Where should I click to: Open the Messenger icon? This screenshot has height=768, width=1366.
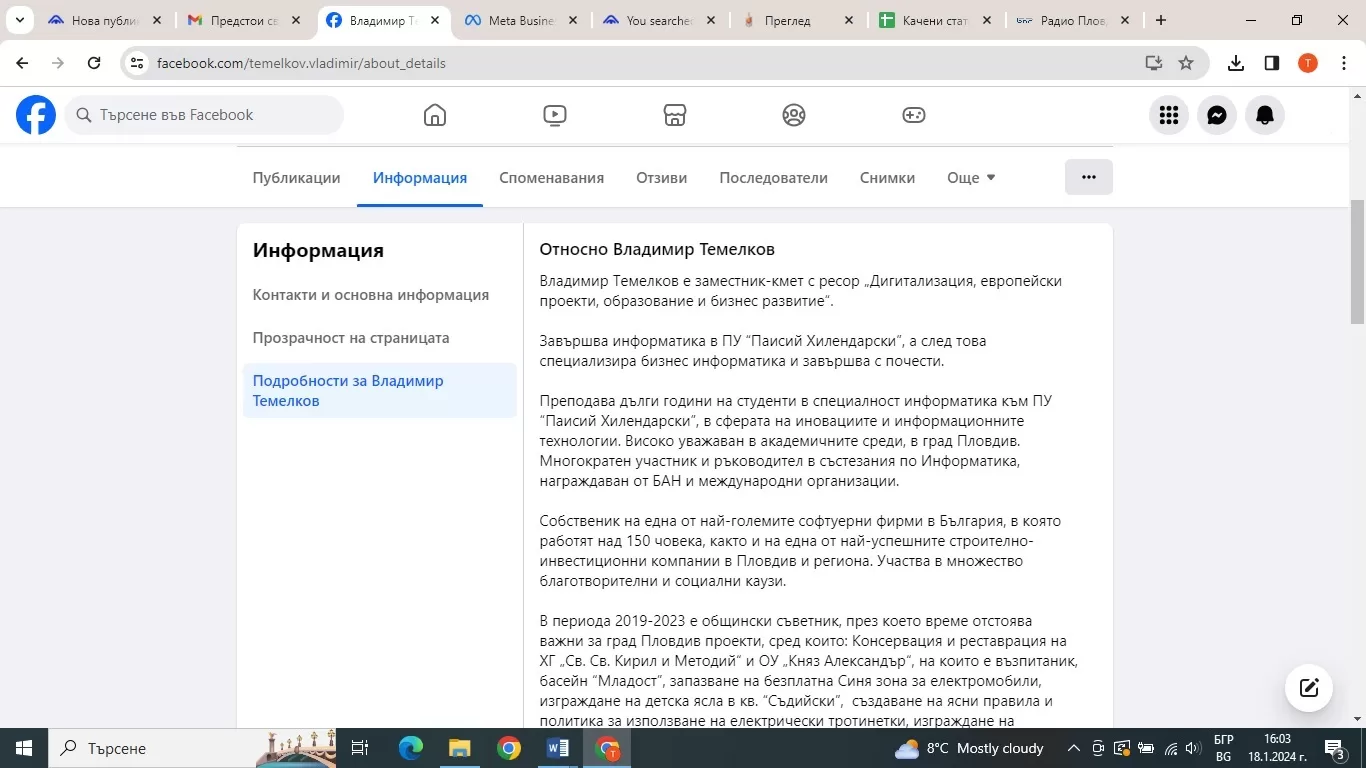pos(1217,115)
